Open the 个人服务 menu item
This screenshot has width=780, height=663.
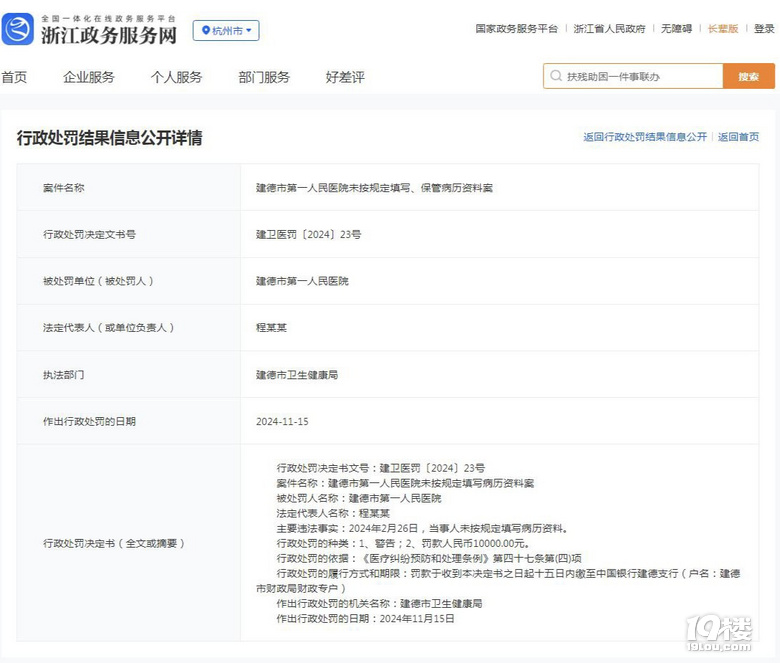pyautogui.click(x=177, y=77)
